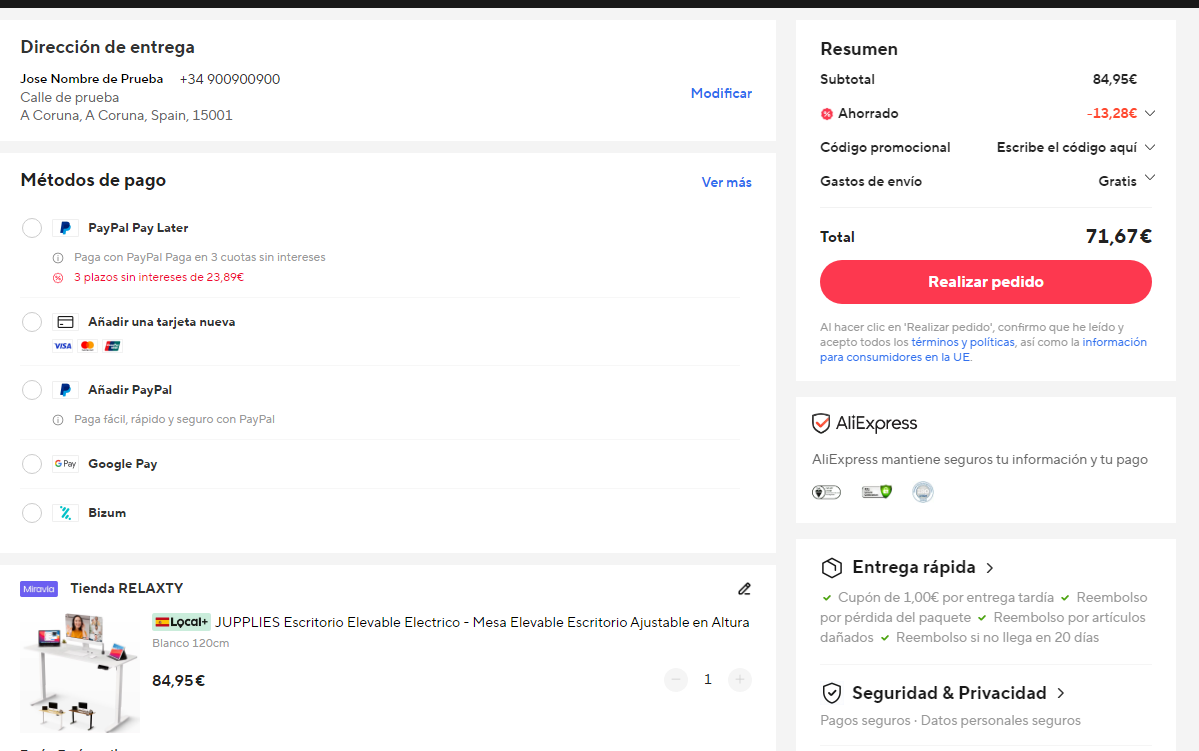Click the PayPal logo beside Pay Later
The height and width of the screenshot is (751, 1199).
click(x=66, y=228)
